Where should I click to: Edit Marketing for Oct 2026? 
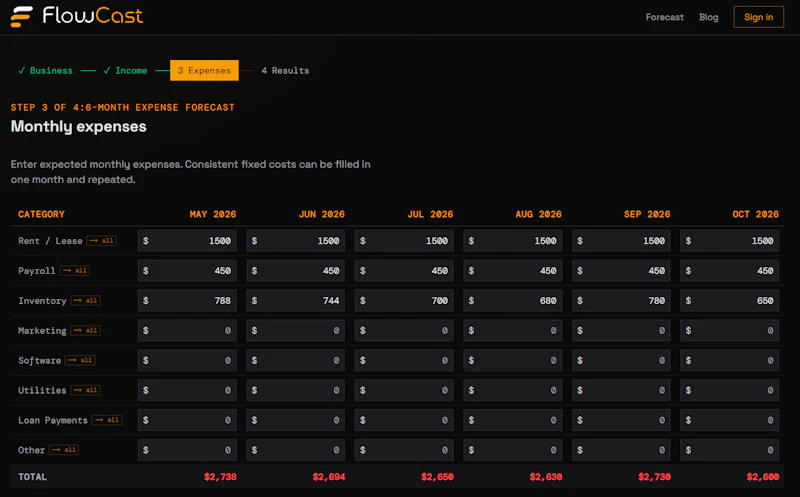730,331
